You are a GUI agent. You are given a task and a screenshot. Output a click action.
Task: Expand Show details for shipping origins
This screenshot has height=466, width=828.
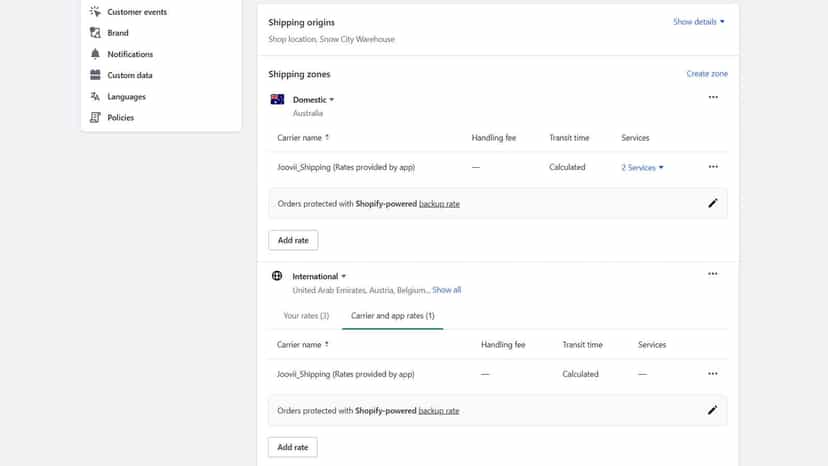coord(699,22)
